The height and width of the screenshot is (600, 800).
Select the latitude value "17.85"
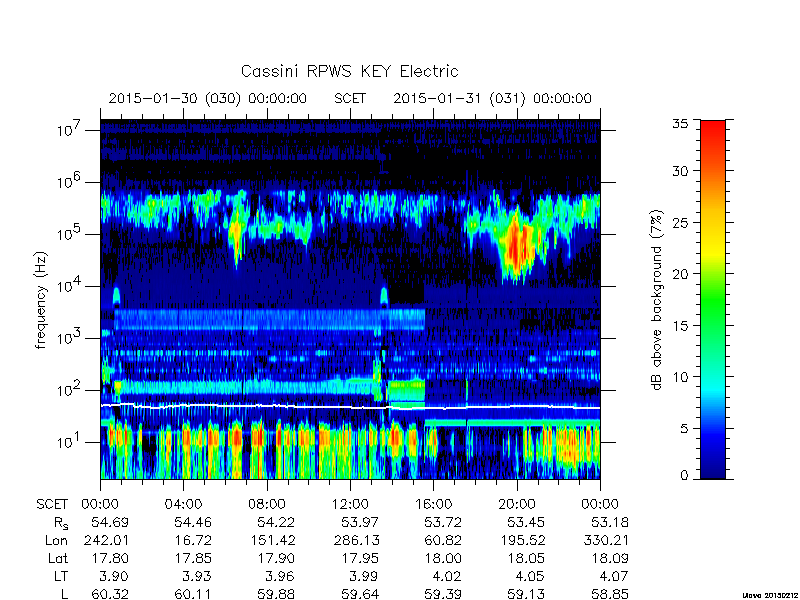[193, 558]
